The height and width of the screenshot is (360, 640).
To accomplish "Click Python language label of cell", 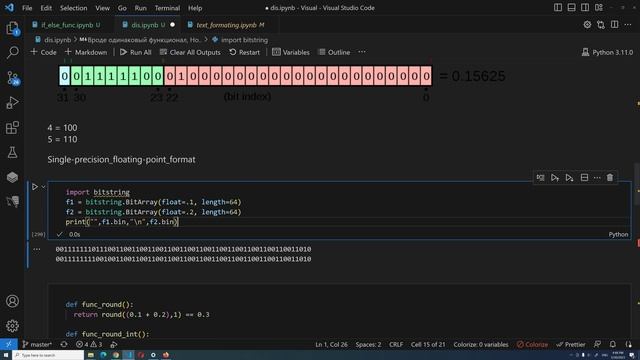I will tap(618, 234).
